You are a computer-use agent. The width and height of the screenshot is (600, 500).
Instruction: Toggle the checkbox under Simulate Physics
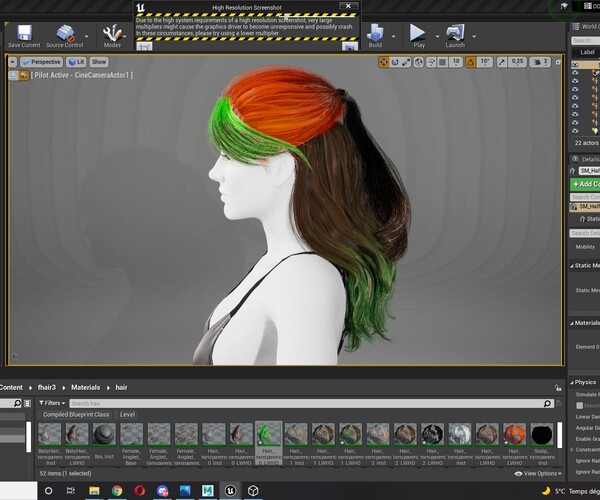[x=580, y=405]
